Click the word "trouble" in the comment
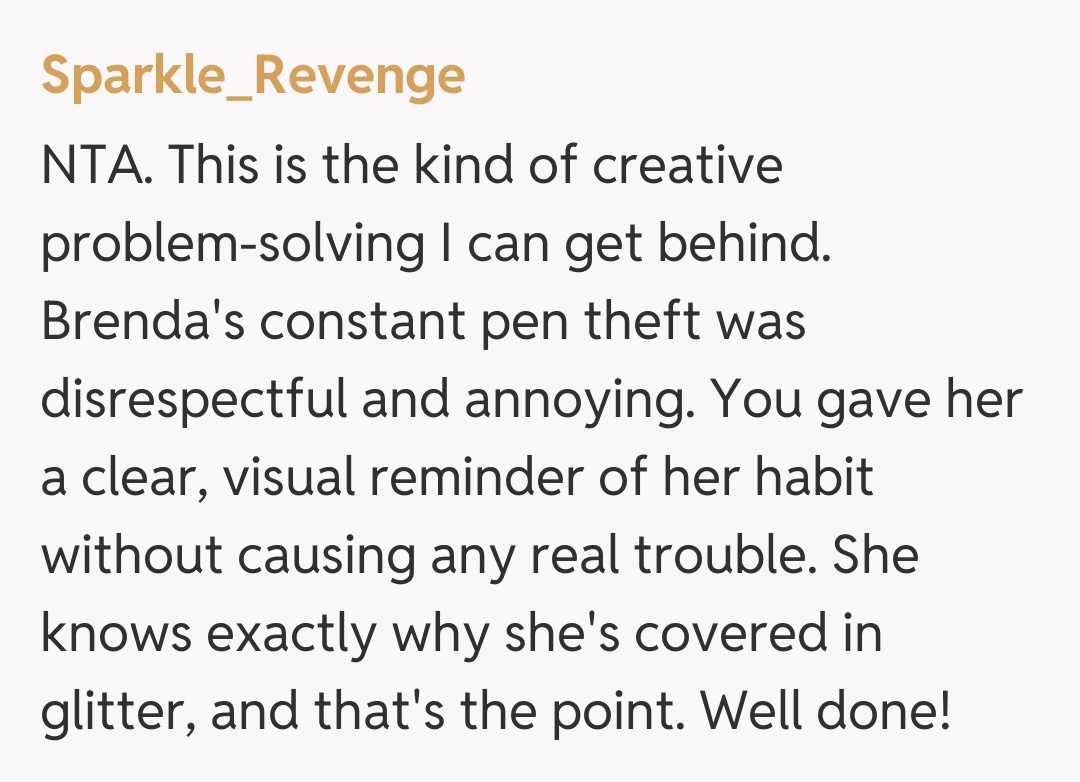Image resolution: width=1080 pixels, height=782 pixels. tap(718, 556)
